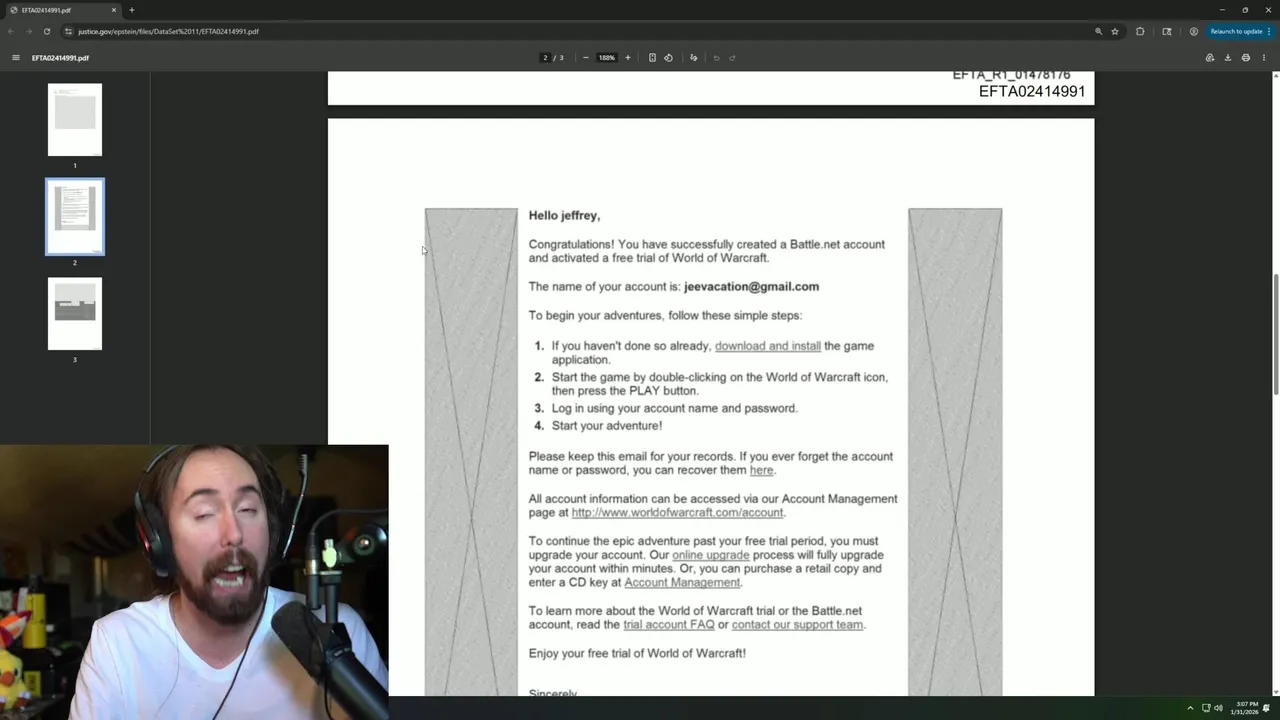Zoom in with the plus icon
Viewport: 1280px width, 720px height.
(x=628, y=58)
